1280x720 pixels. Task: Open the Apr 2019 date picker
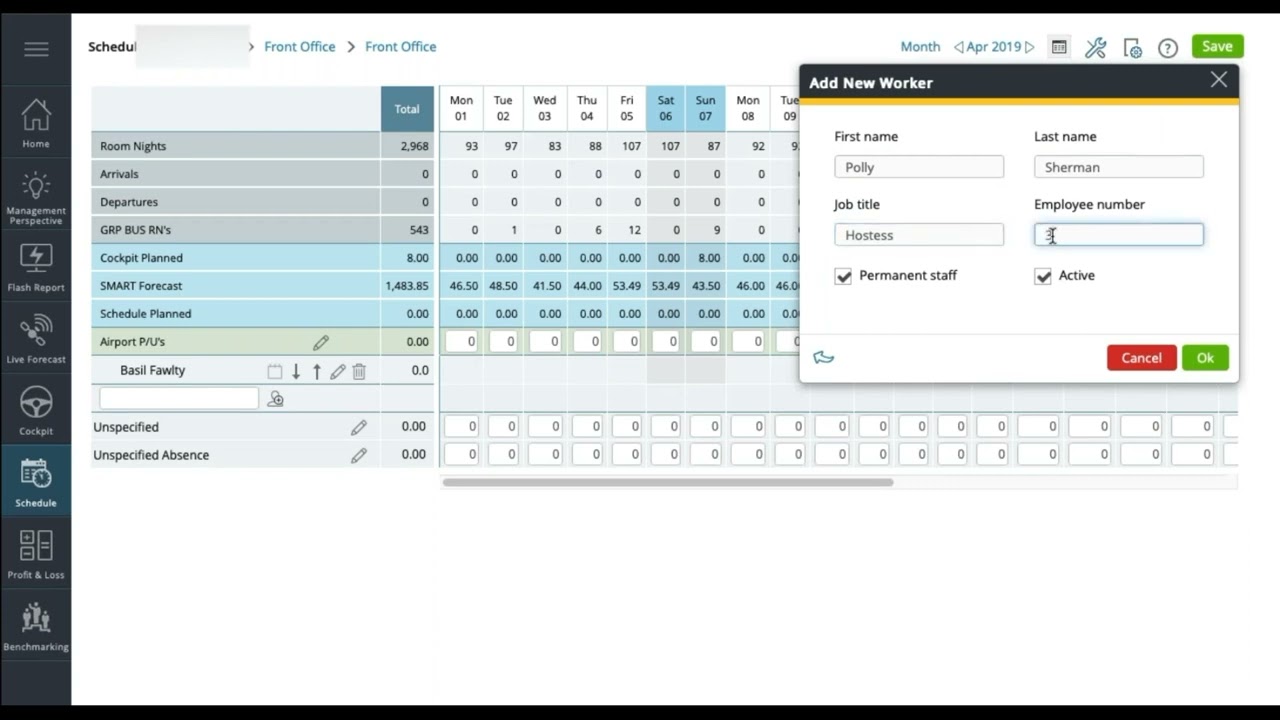994,47
